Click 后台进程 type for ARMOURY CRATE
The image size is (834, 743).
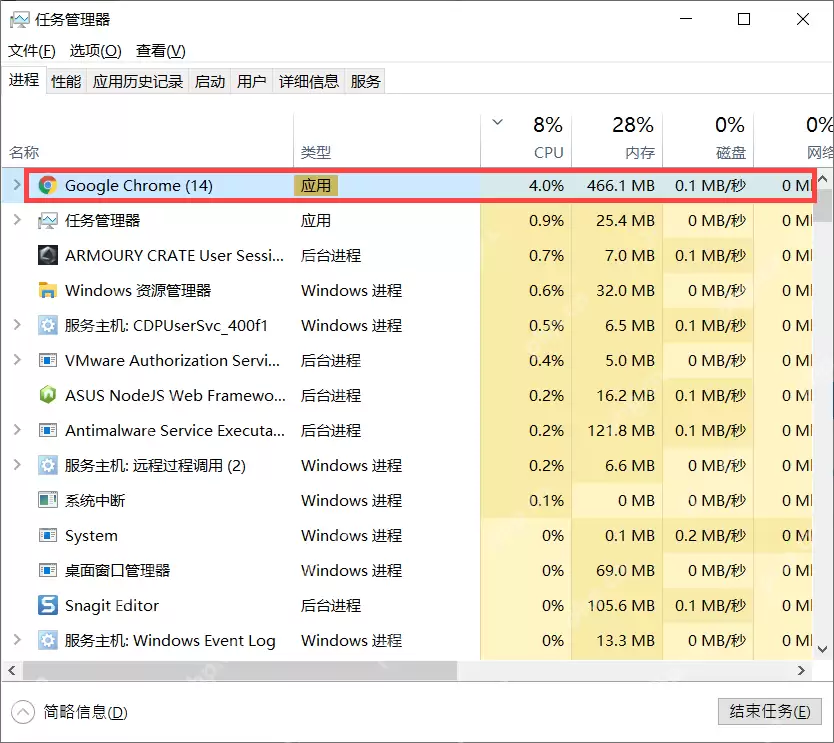pyautogui.click(x=331, y=256)
